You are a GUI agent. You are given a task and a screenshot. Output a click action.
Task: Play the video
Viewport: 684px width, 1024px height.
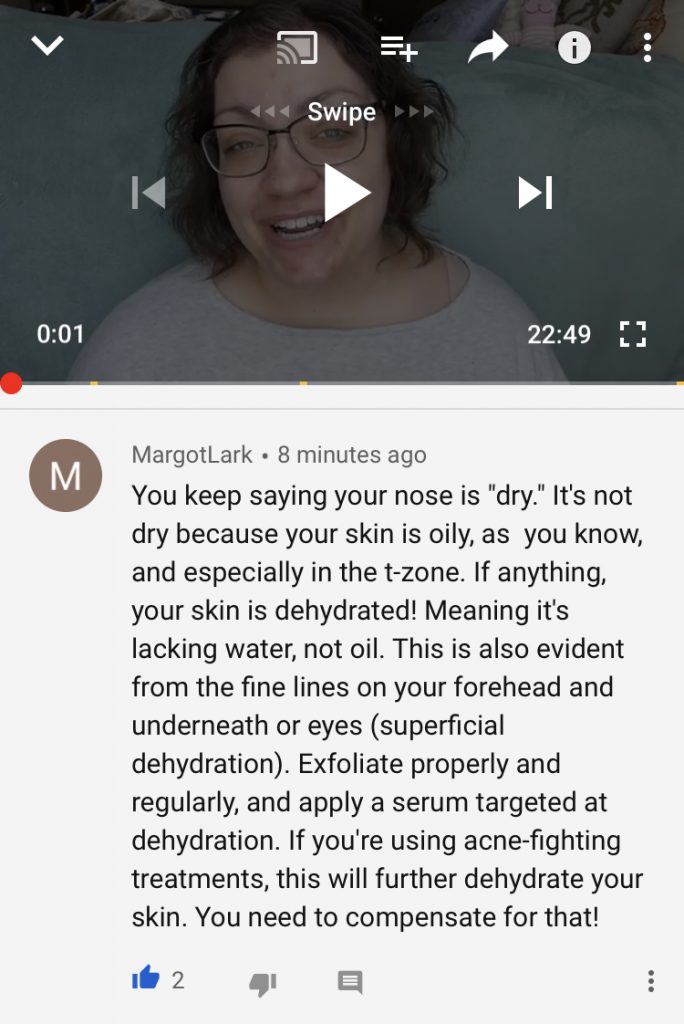click(347, 193)
